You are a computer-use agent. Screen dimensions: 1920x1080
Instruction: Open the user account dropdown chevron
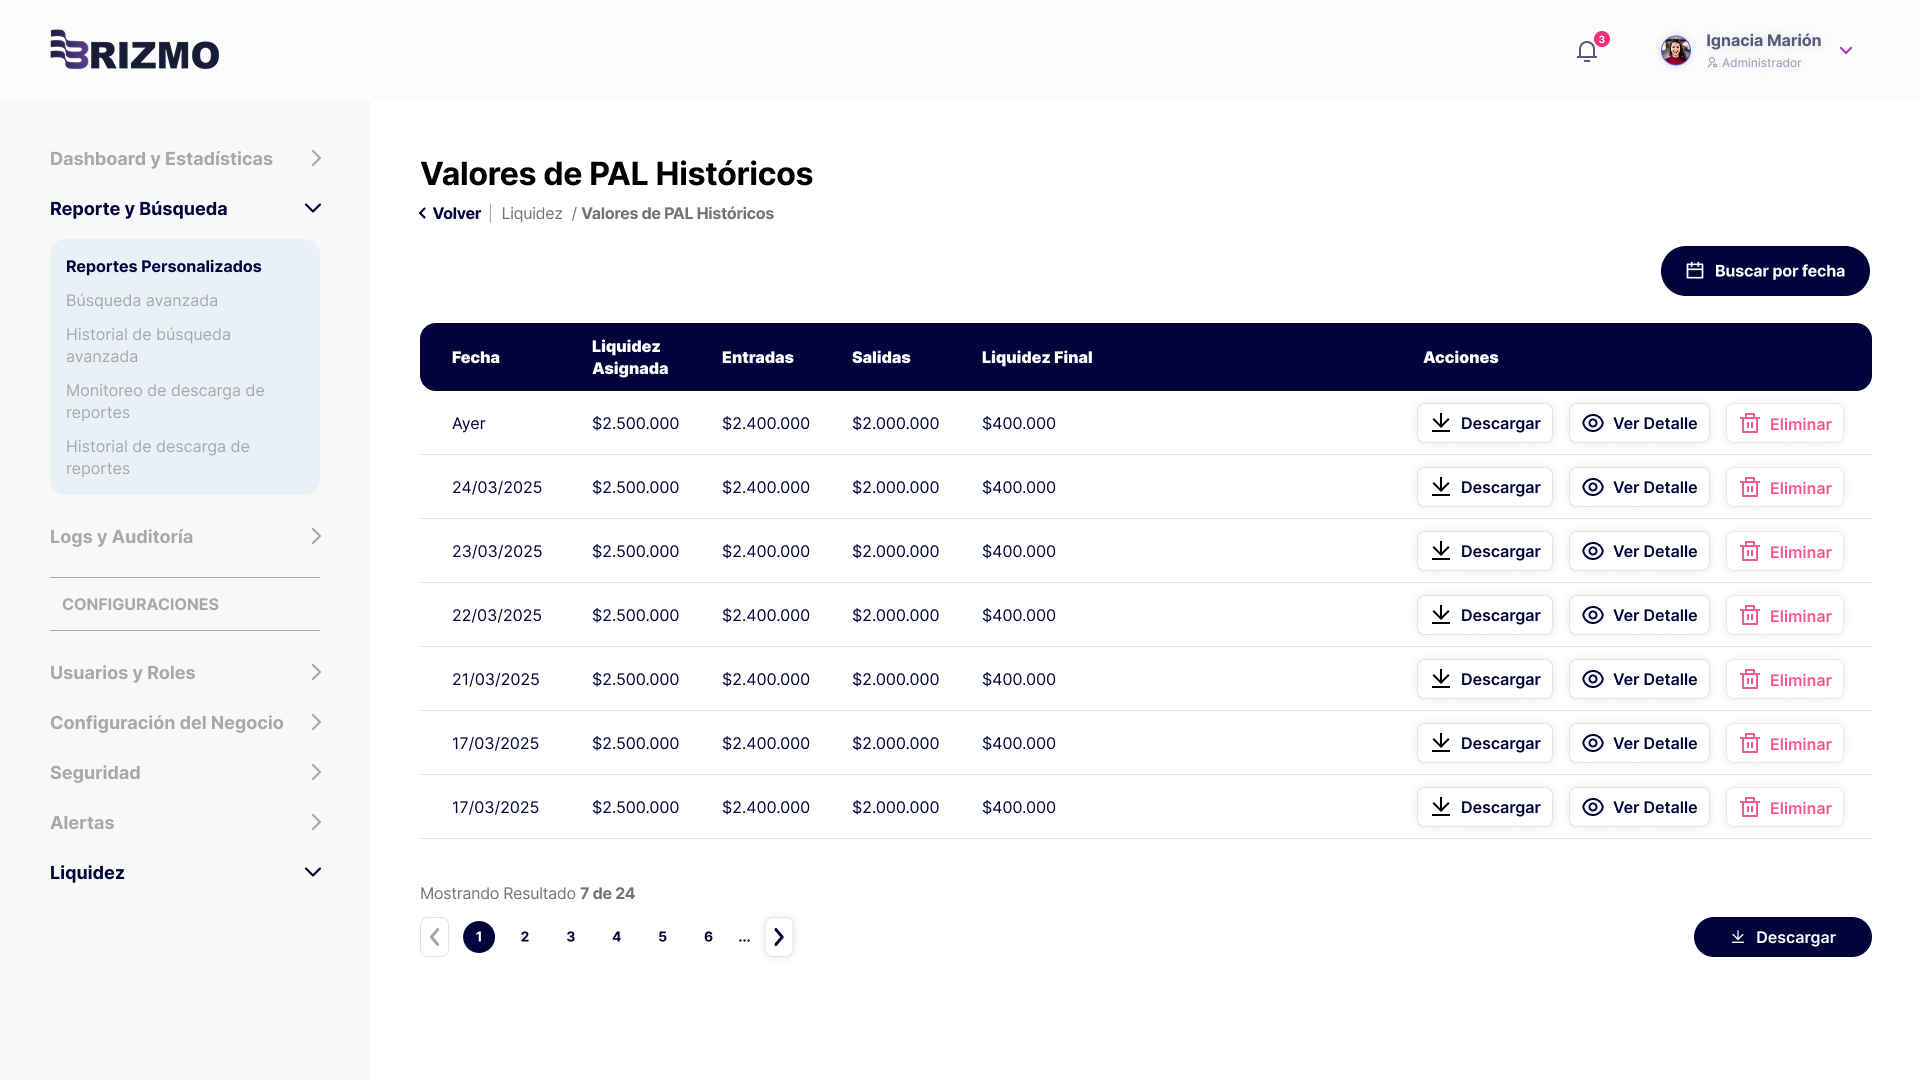1846,51
